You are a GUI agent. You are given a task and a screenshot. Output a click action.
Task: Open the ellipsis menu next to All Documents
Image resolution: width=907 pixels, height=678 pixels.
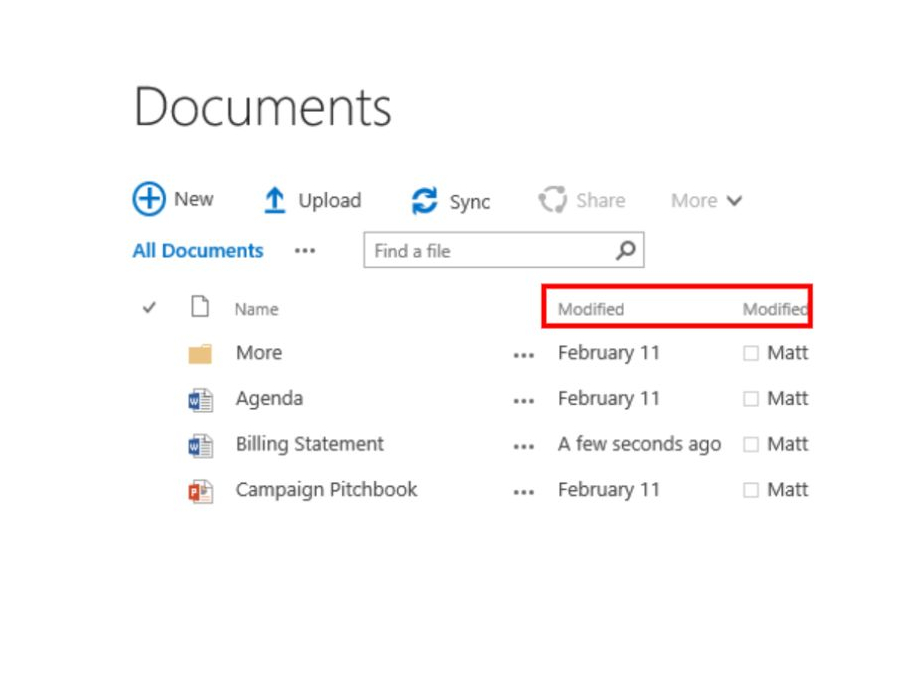coord(305,251)
